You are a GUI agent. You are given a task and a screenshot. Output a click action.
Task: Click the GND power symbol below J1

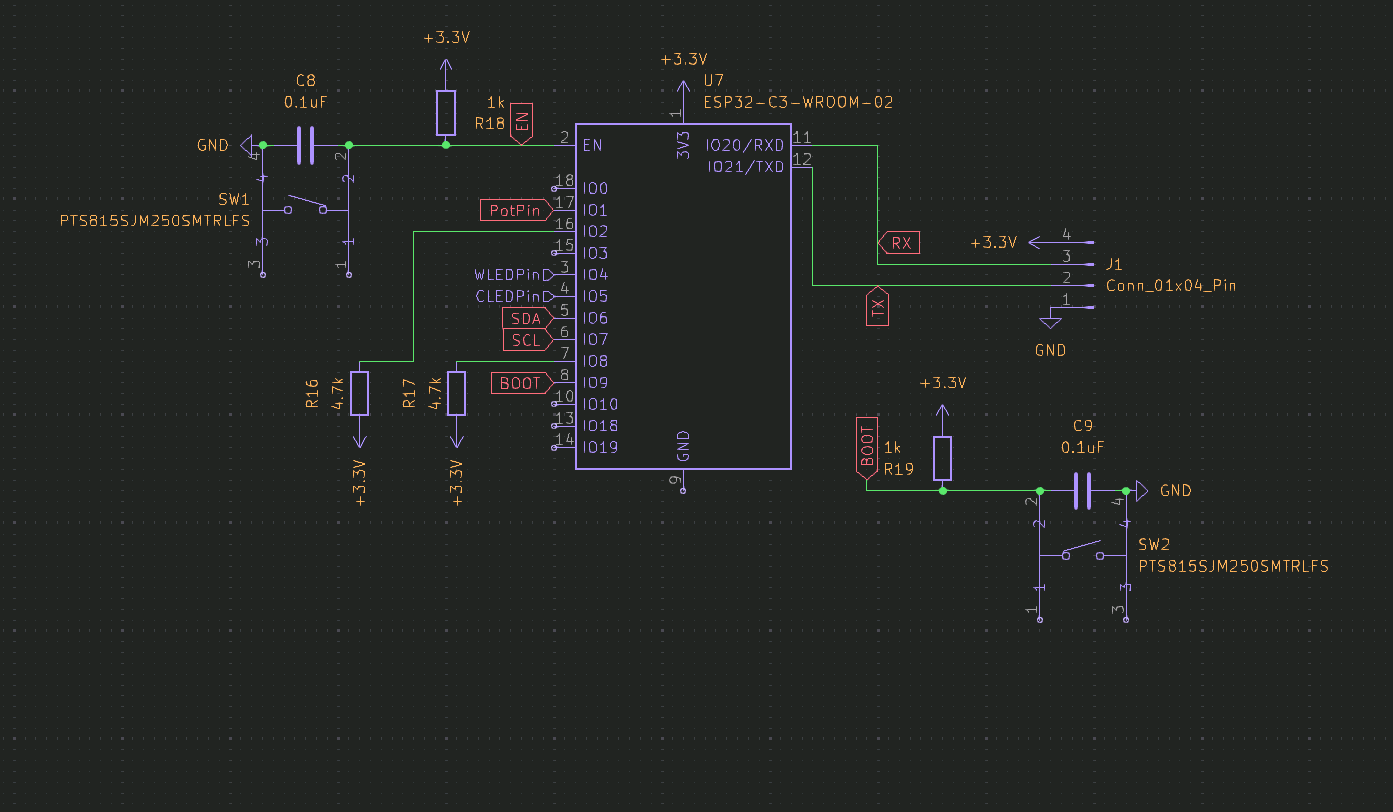1050,322
